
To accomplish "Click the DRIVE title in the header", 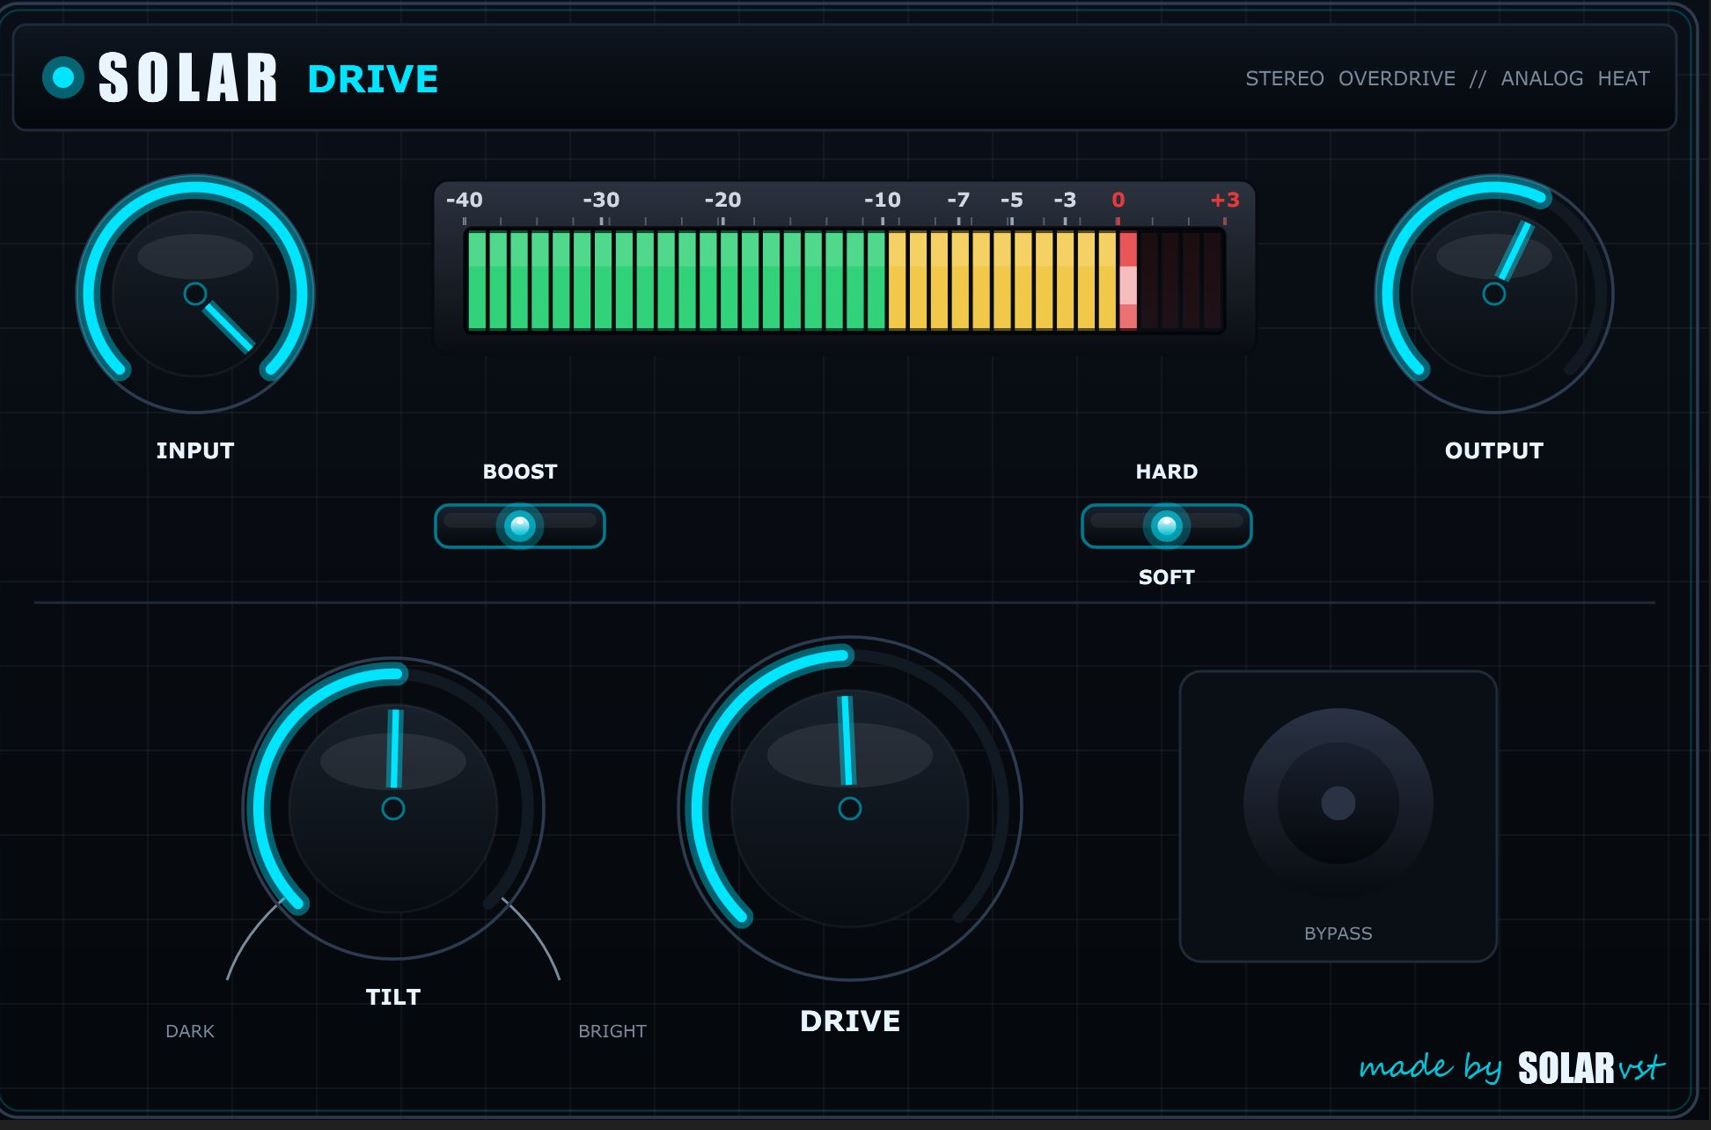I will [x=373, y=79].
